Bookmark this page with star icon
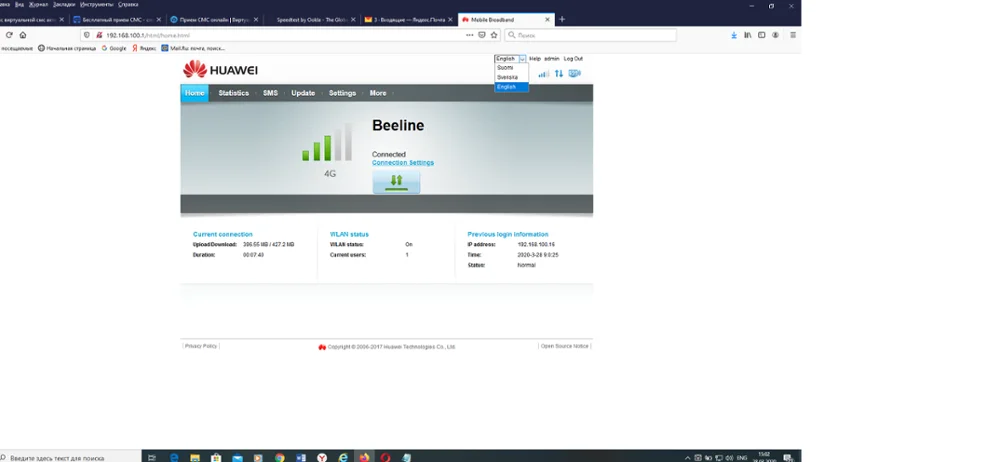The height and width of the screenshot is (462, 1000). (494, 35)
